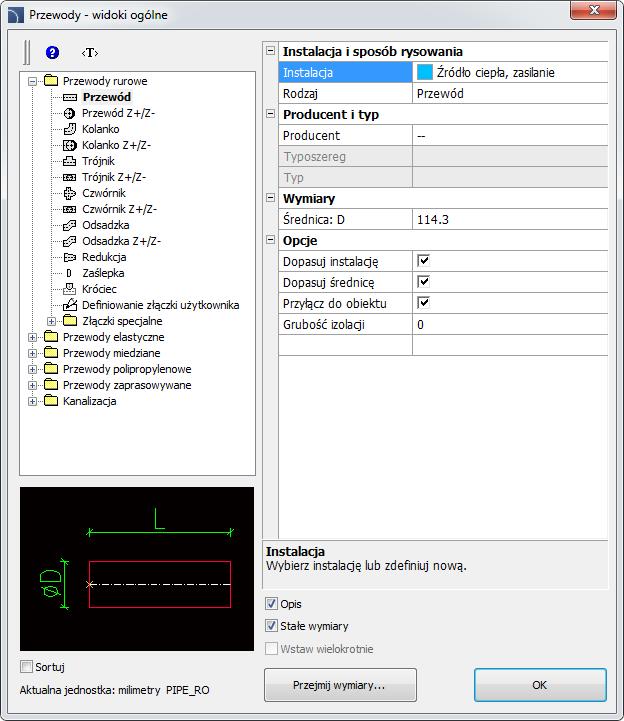This screenshot has height=721, width=624.
Task: Click the Przewody miedziane folder icon
Action: coord(51,353)
